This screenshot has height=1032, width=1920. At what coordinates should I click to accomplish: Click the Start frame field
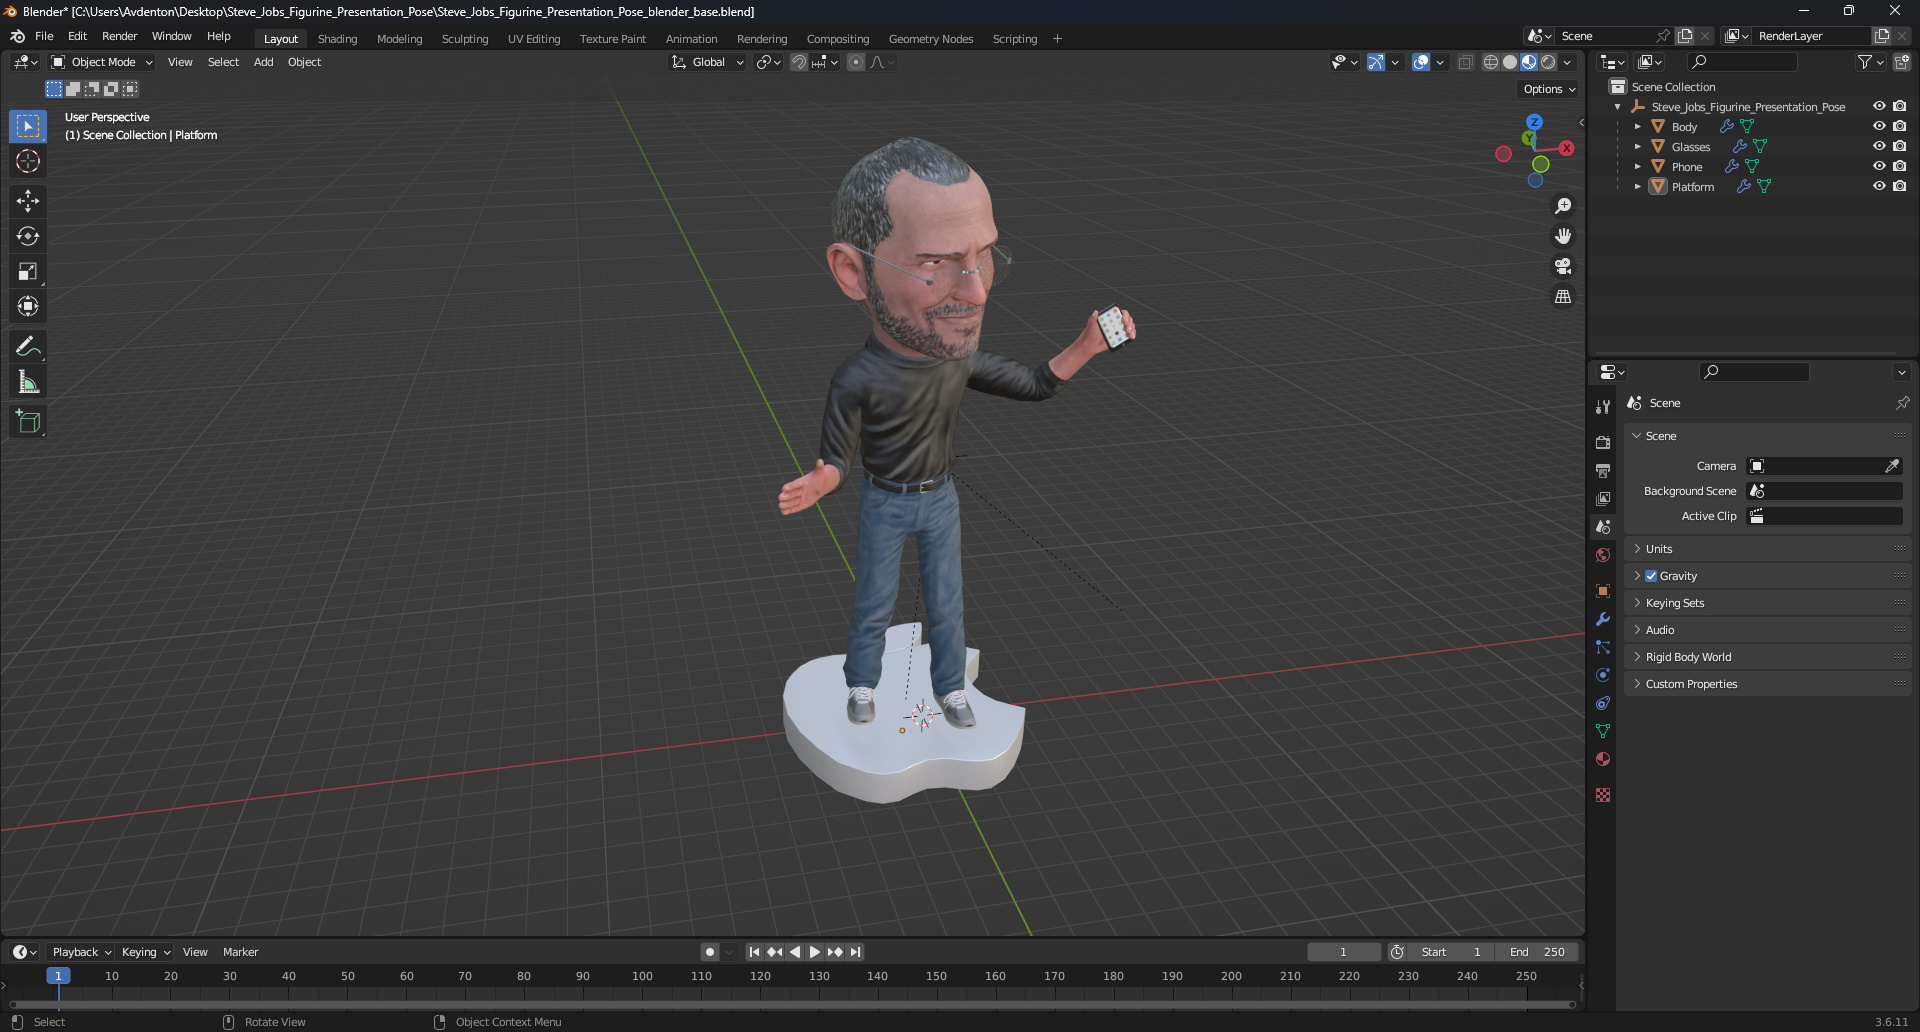pos(1453,952)
